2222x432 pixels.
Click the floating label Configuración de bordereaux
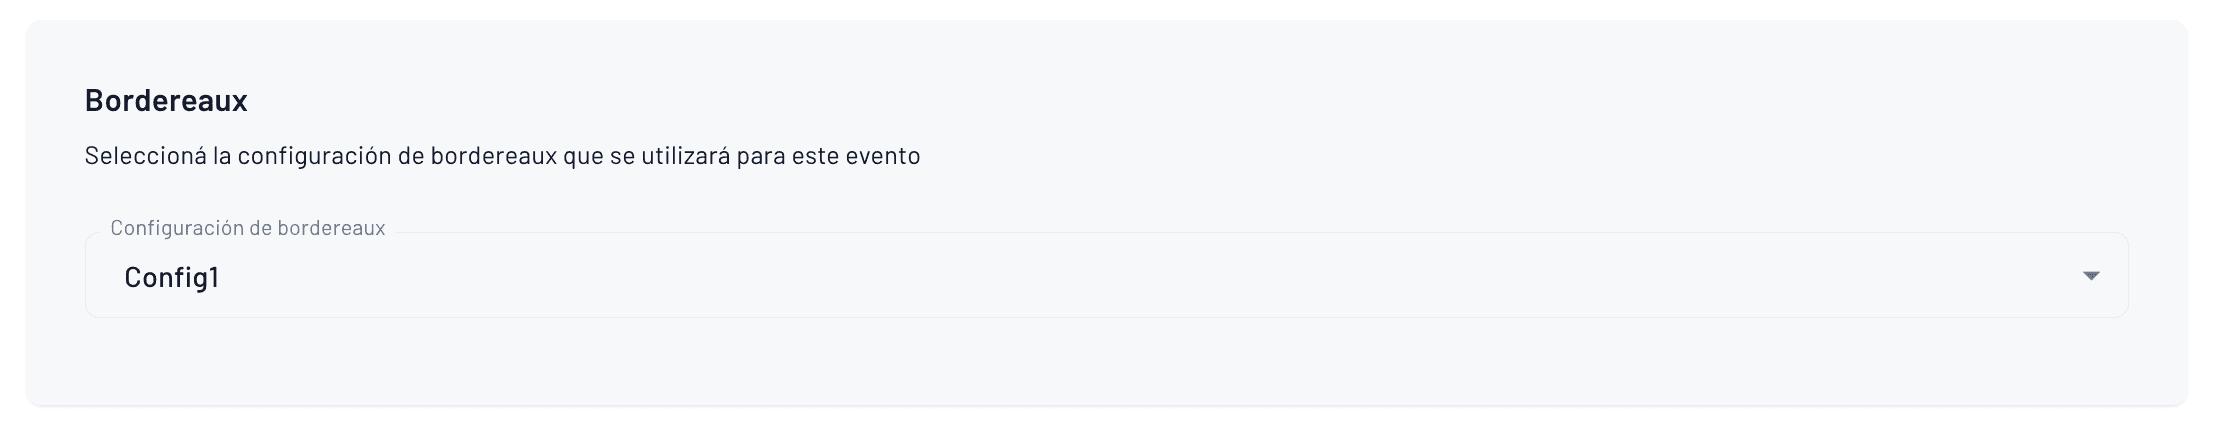(247, 228)
